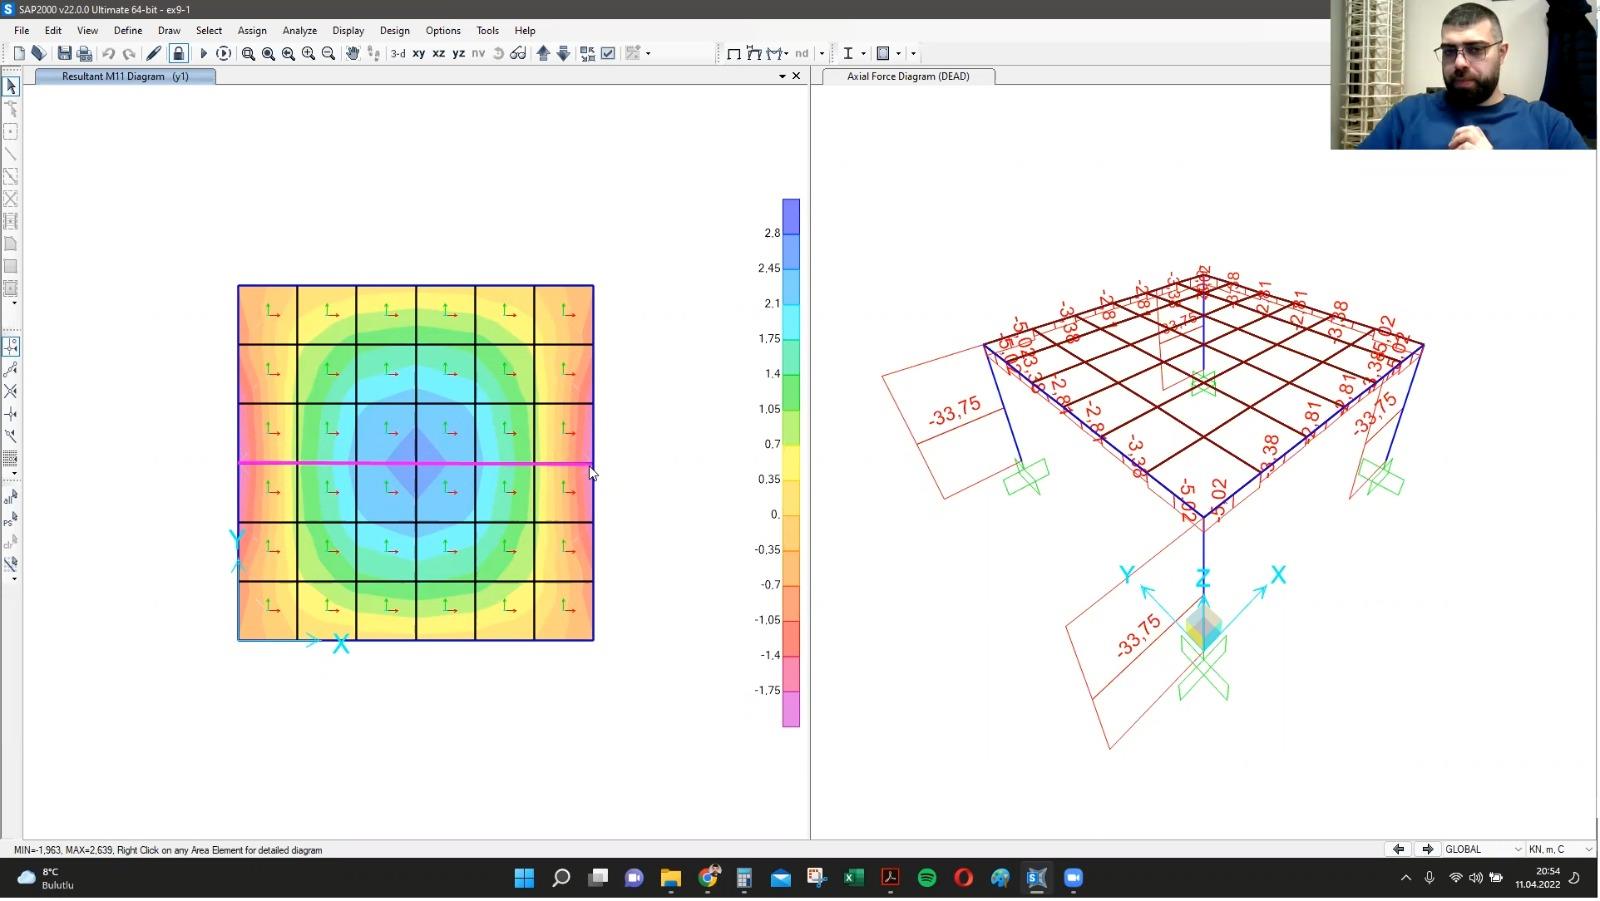1600x901 pixels.
Task: Expand the window list arrow beside M11 tab
Action: pyautogui.click(x=782, y=77)
